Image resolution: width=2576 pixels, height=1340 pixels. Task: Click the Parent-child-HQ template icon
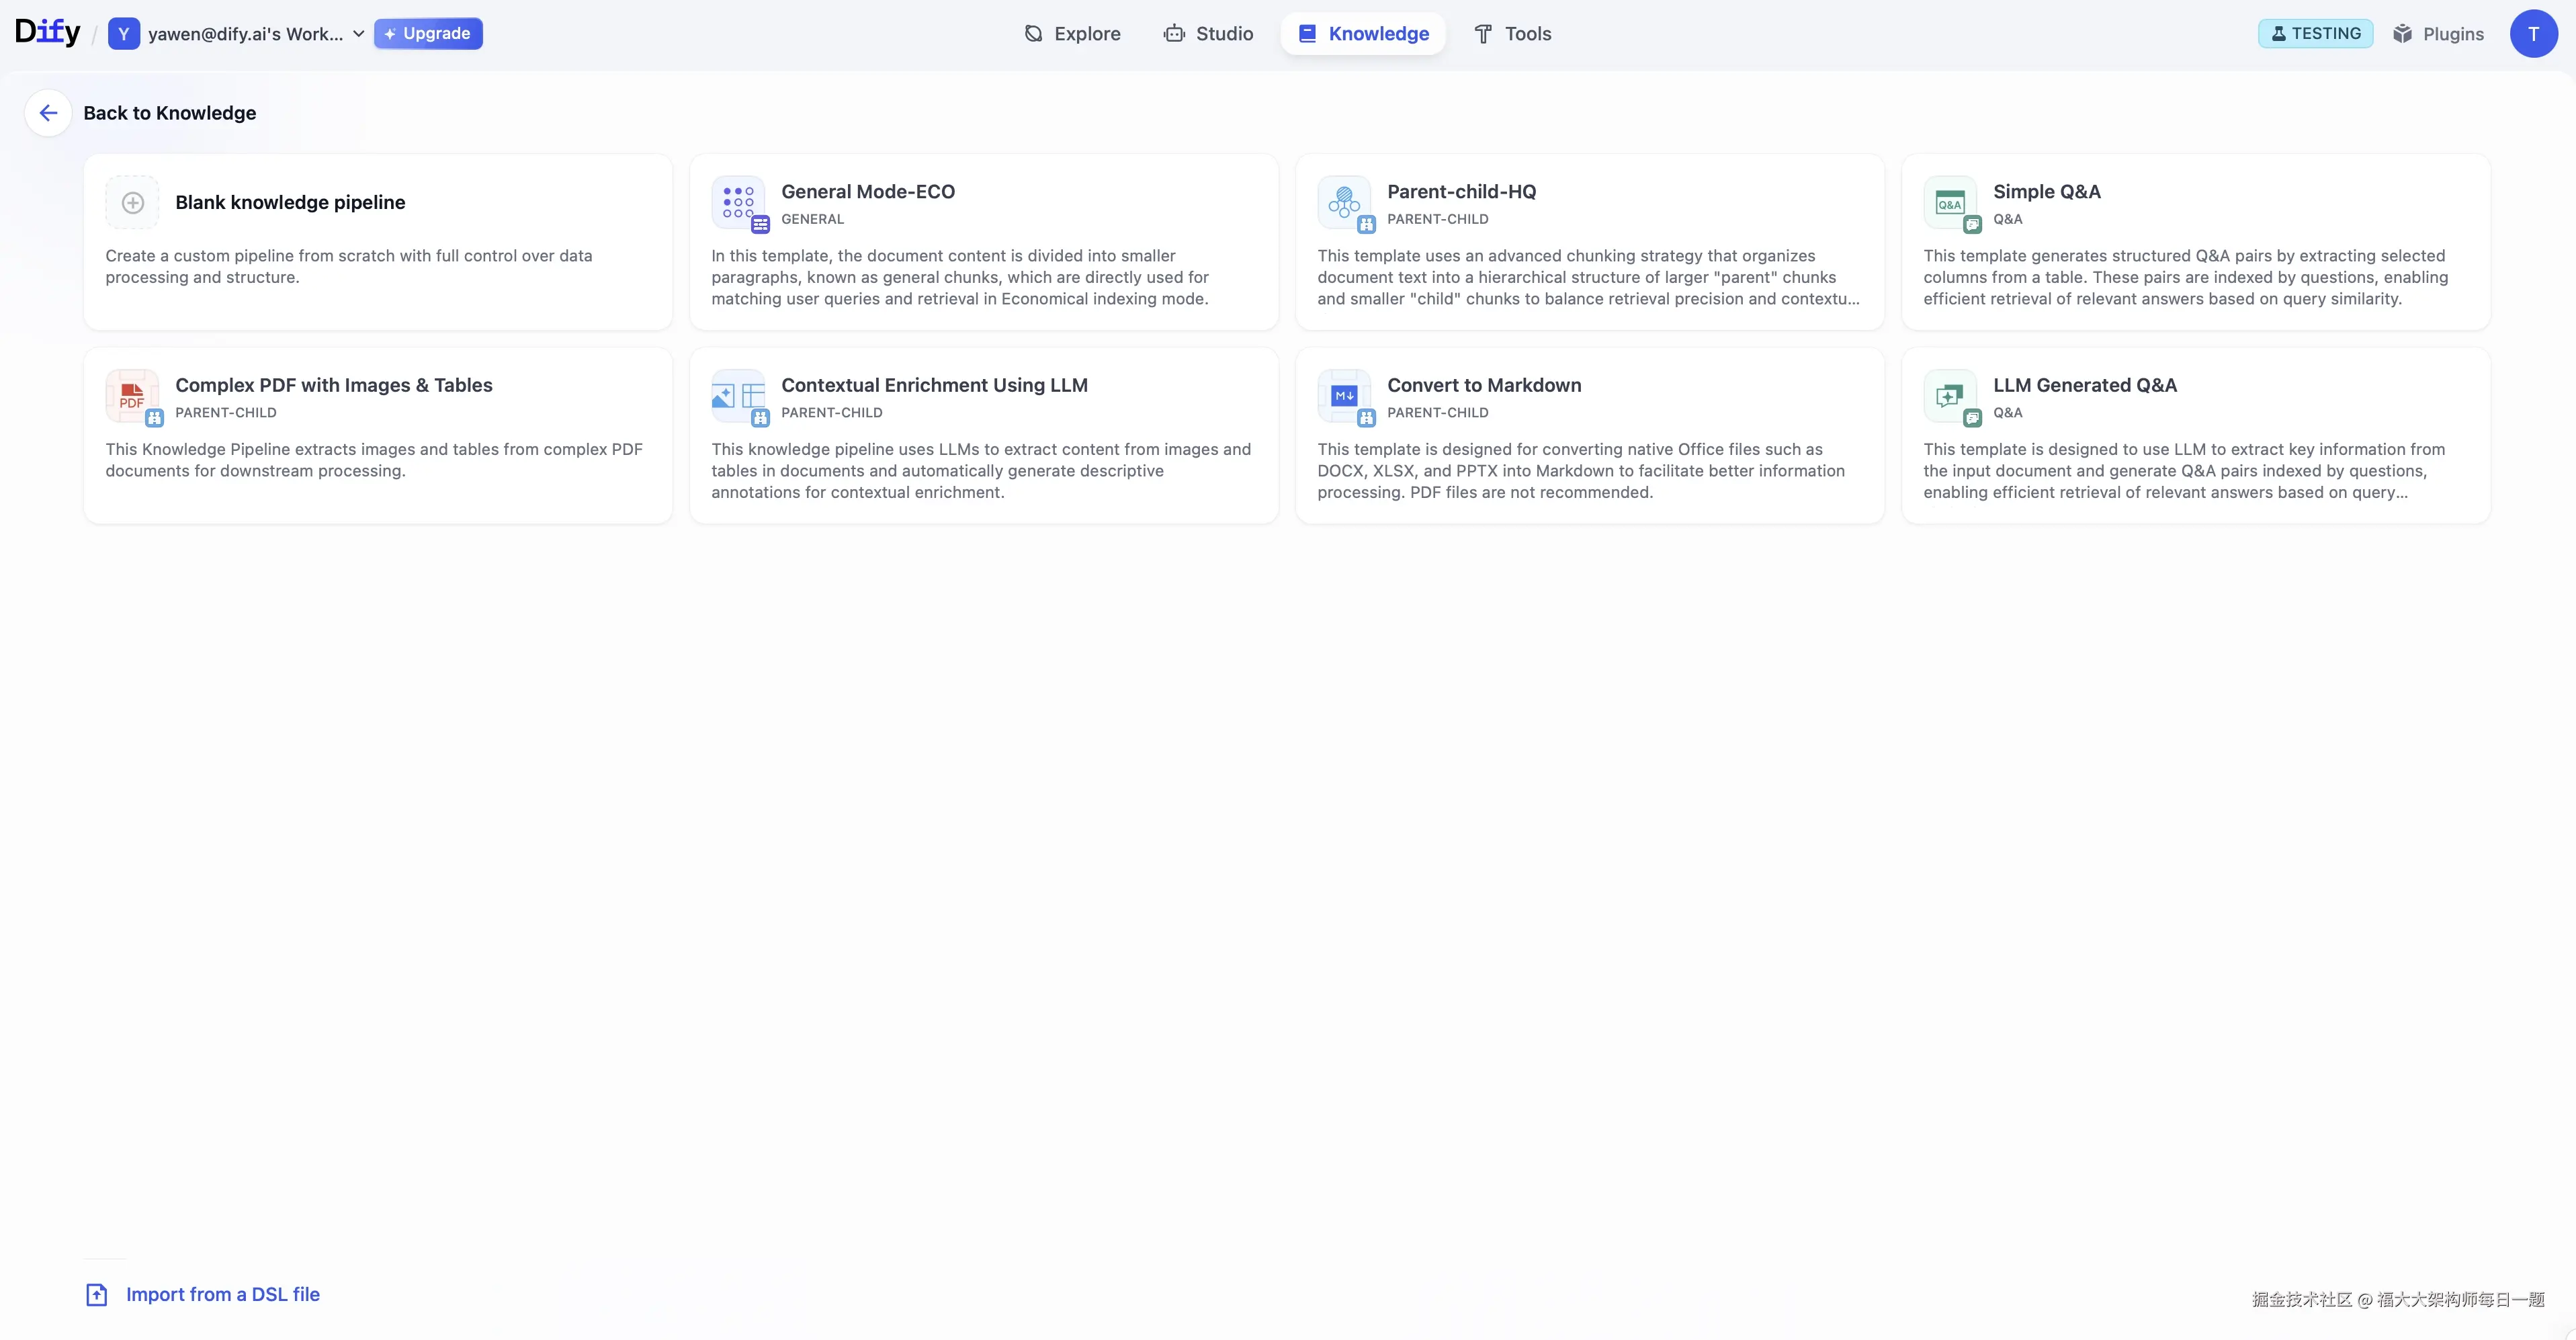click(1344, 202)
